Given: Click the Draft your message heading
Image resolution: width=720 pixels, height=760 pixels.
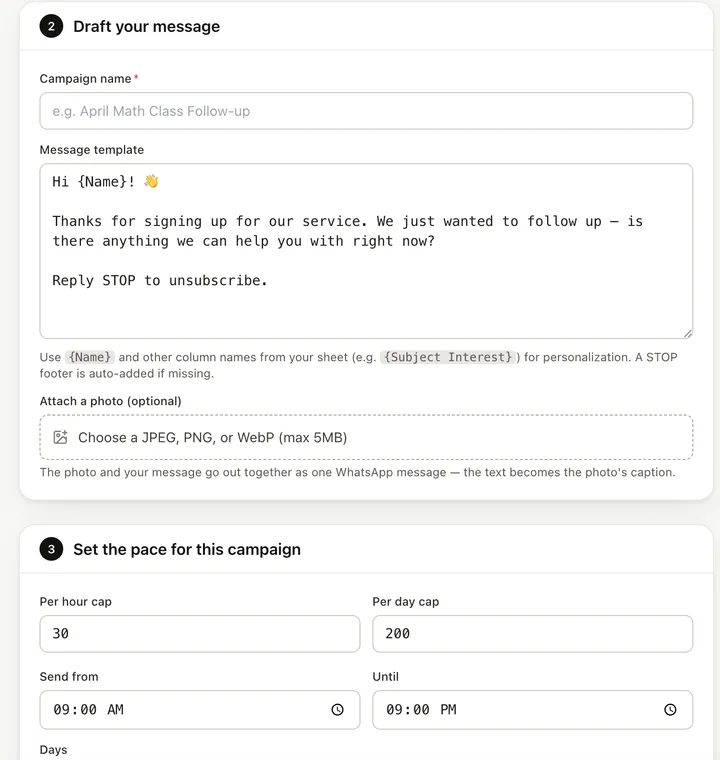Looking at the screenshot, I should 146,26.
